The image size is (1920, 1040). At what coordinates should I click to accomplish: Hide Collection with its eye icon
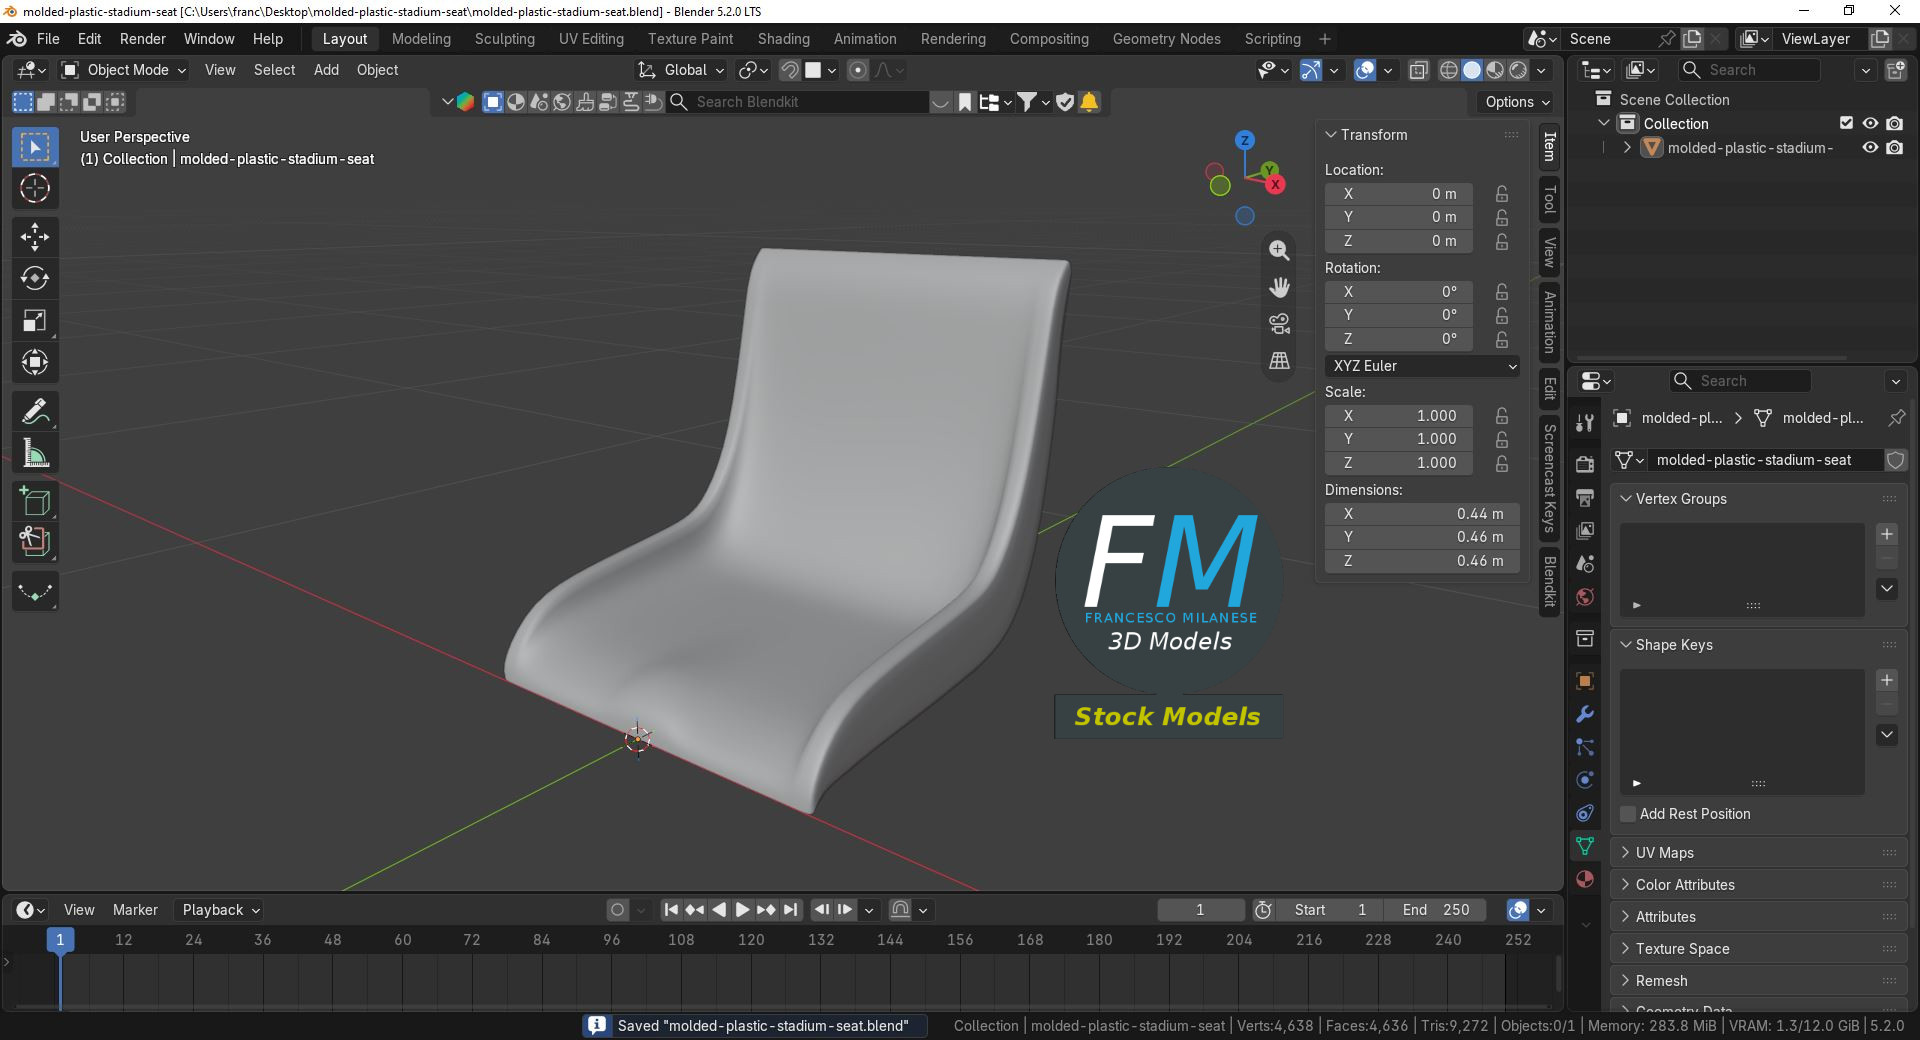pyautogui.click(x=1870, y=123)
